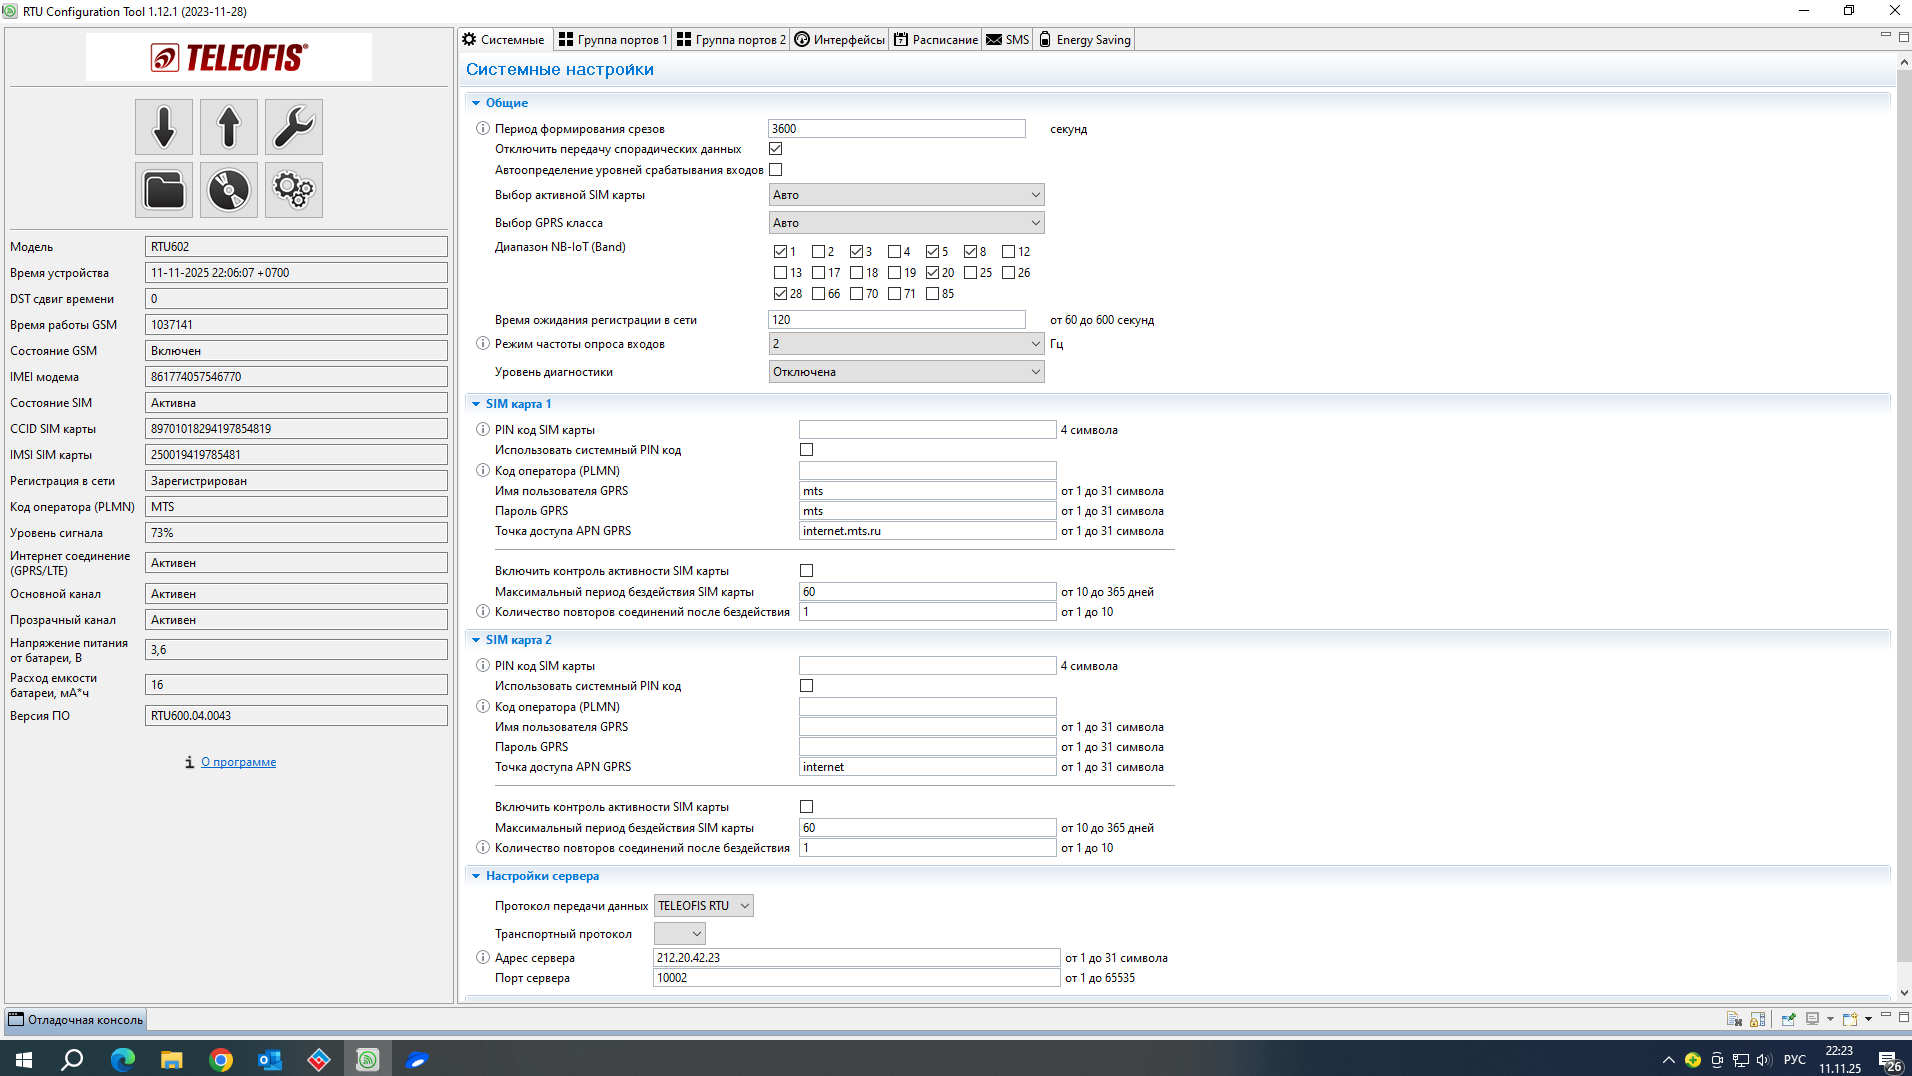The image size is (1912, 1076).
Task: Click the down arrow read-from-device icon
Action: 164,127
